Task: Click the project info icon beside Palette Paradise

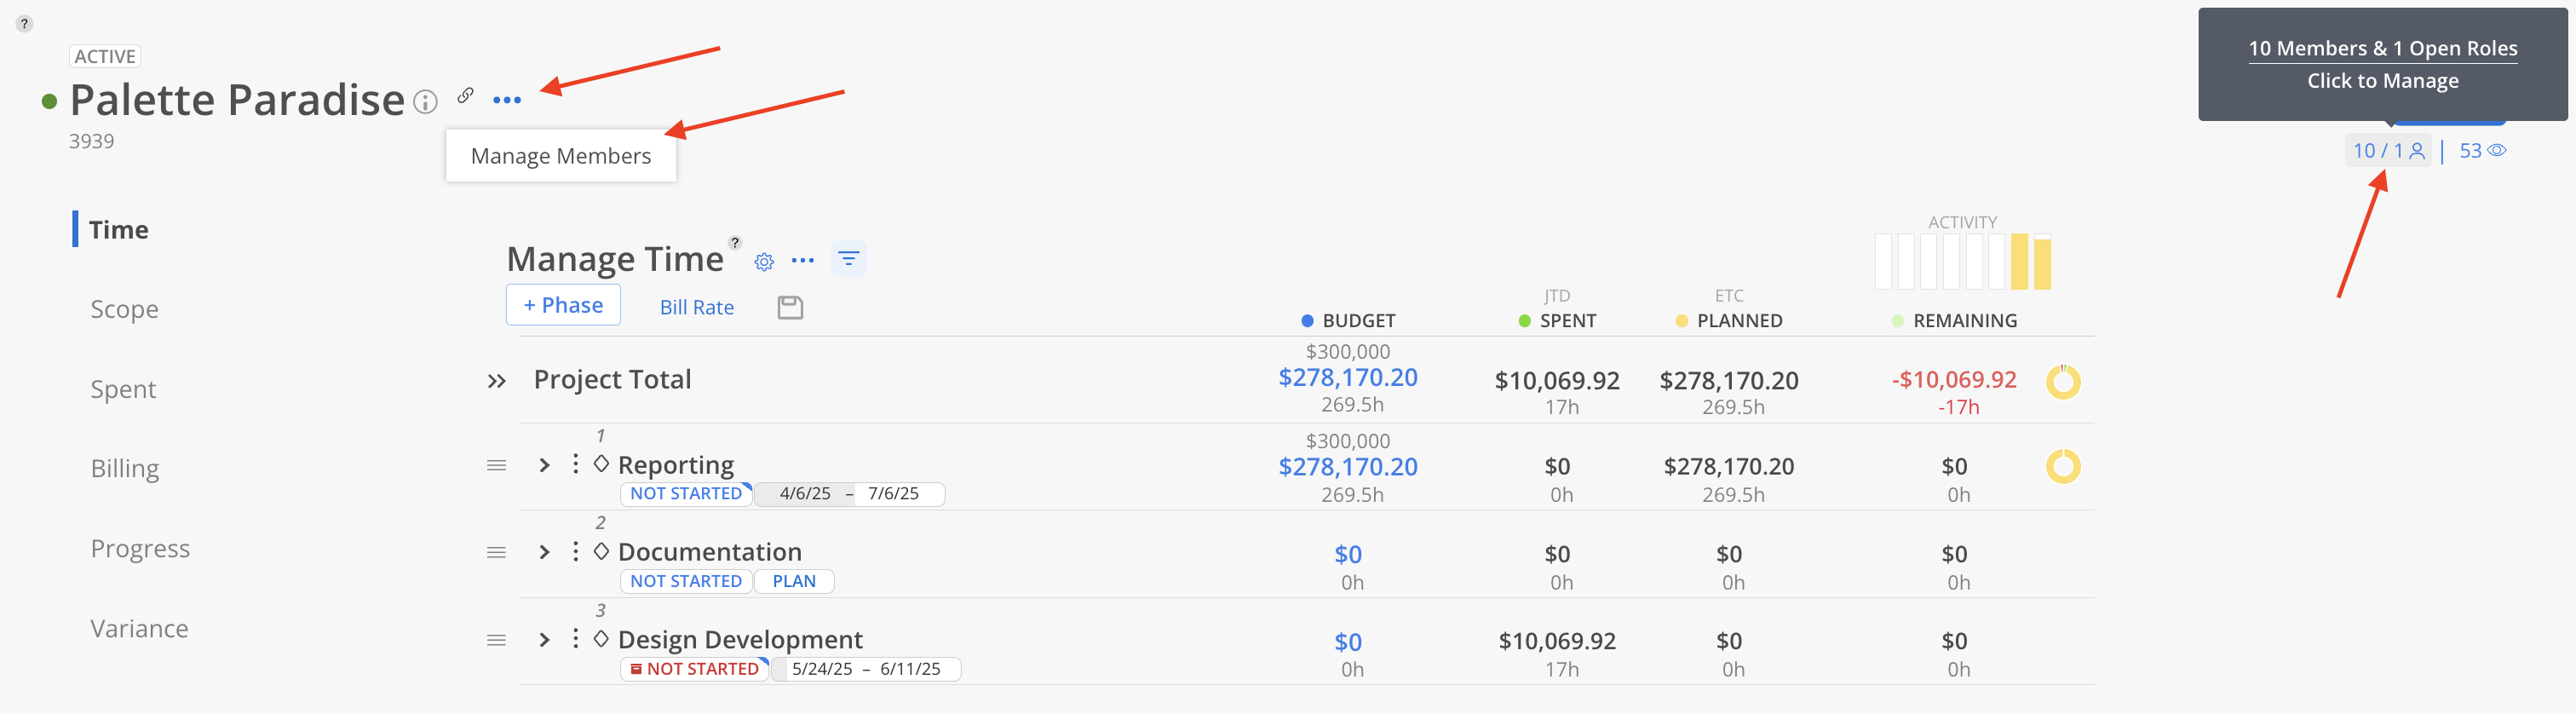Action: pos(425,102)
